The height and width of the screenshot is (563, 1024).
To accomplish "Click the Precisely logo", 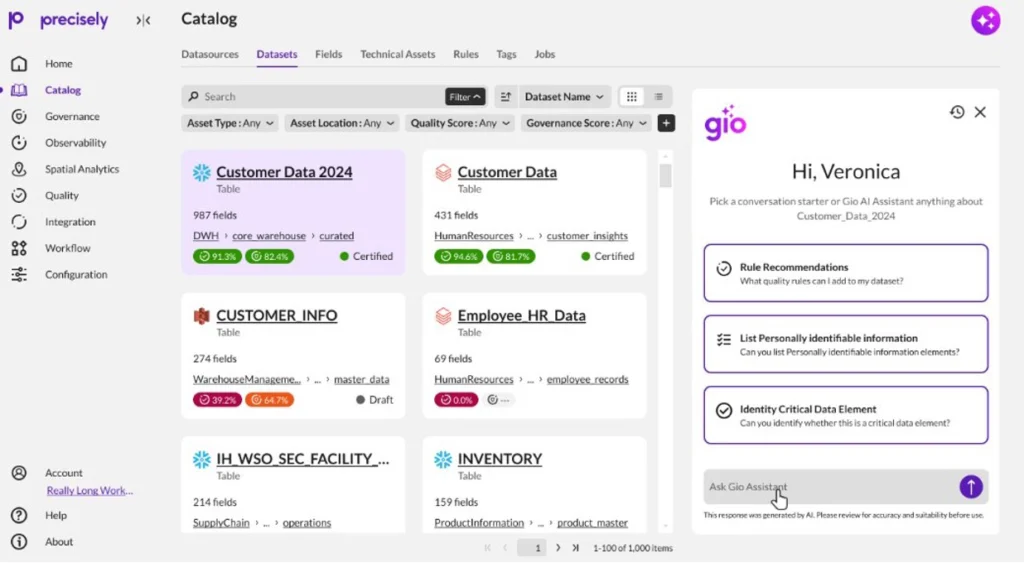I will pyautogui.click(x=57, y=20).
